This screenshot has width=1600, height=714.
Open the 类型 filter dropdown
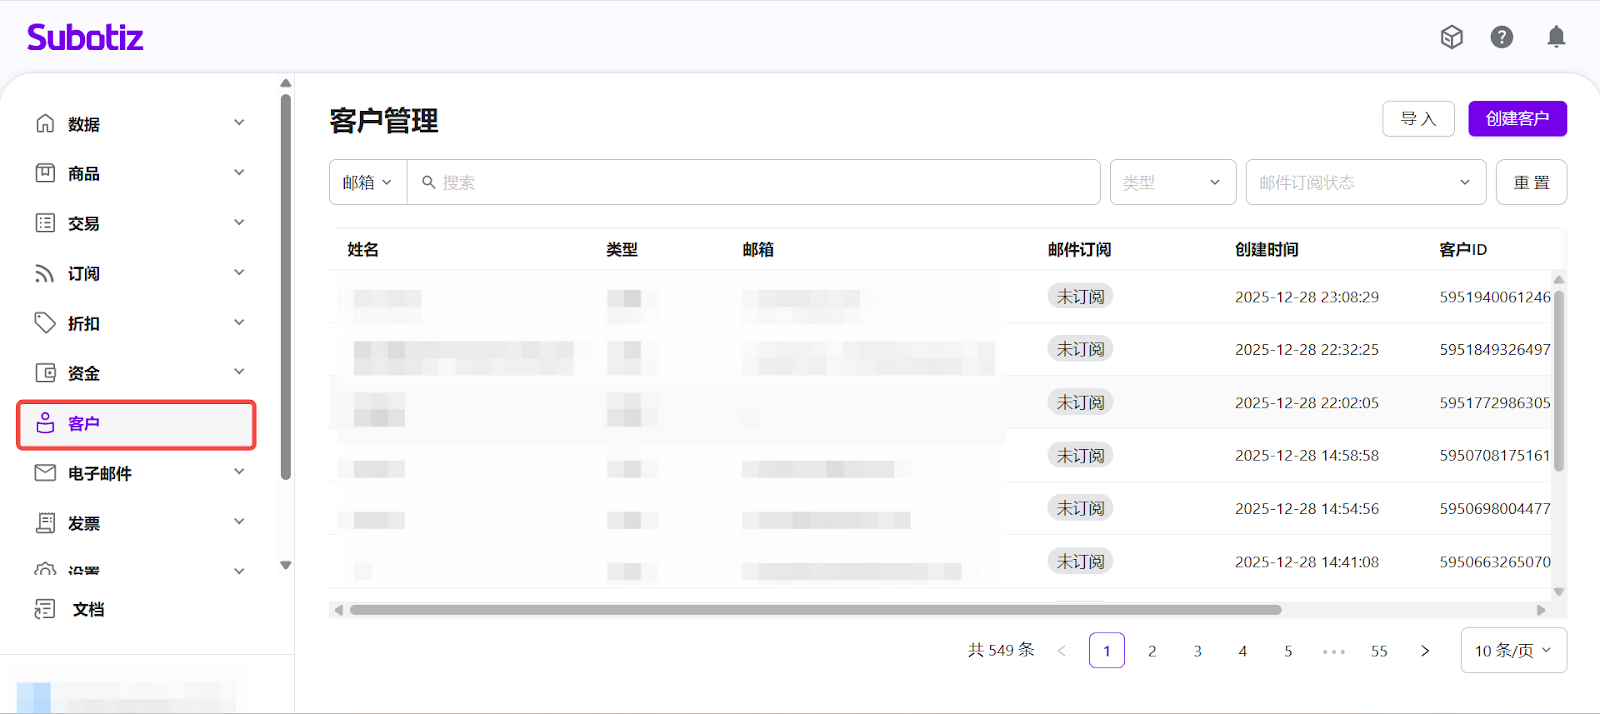(1172, 182)
